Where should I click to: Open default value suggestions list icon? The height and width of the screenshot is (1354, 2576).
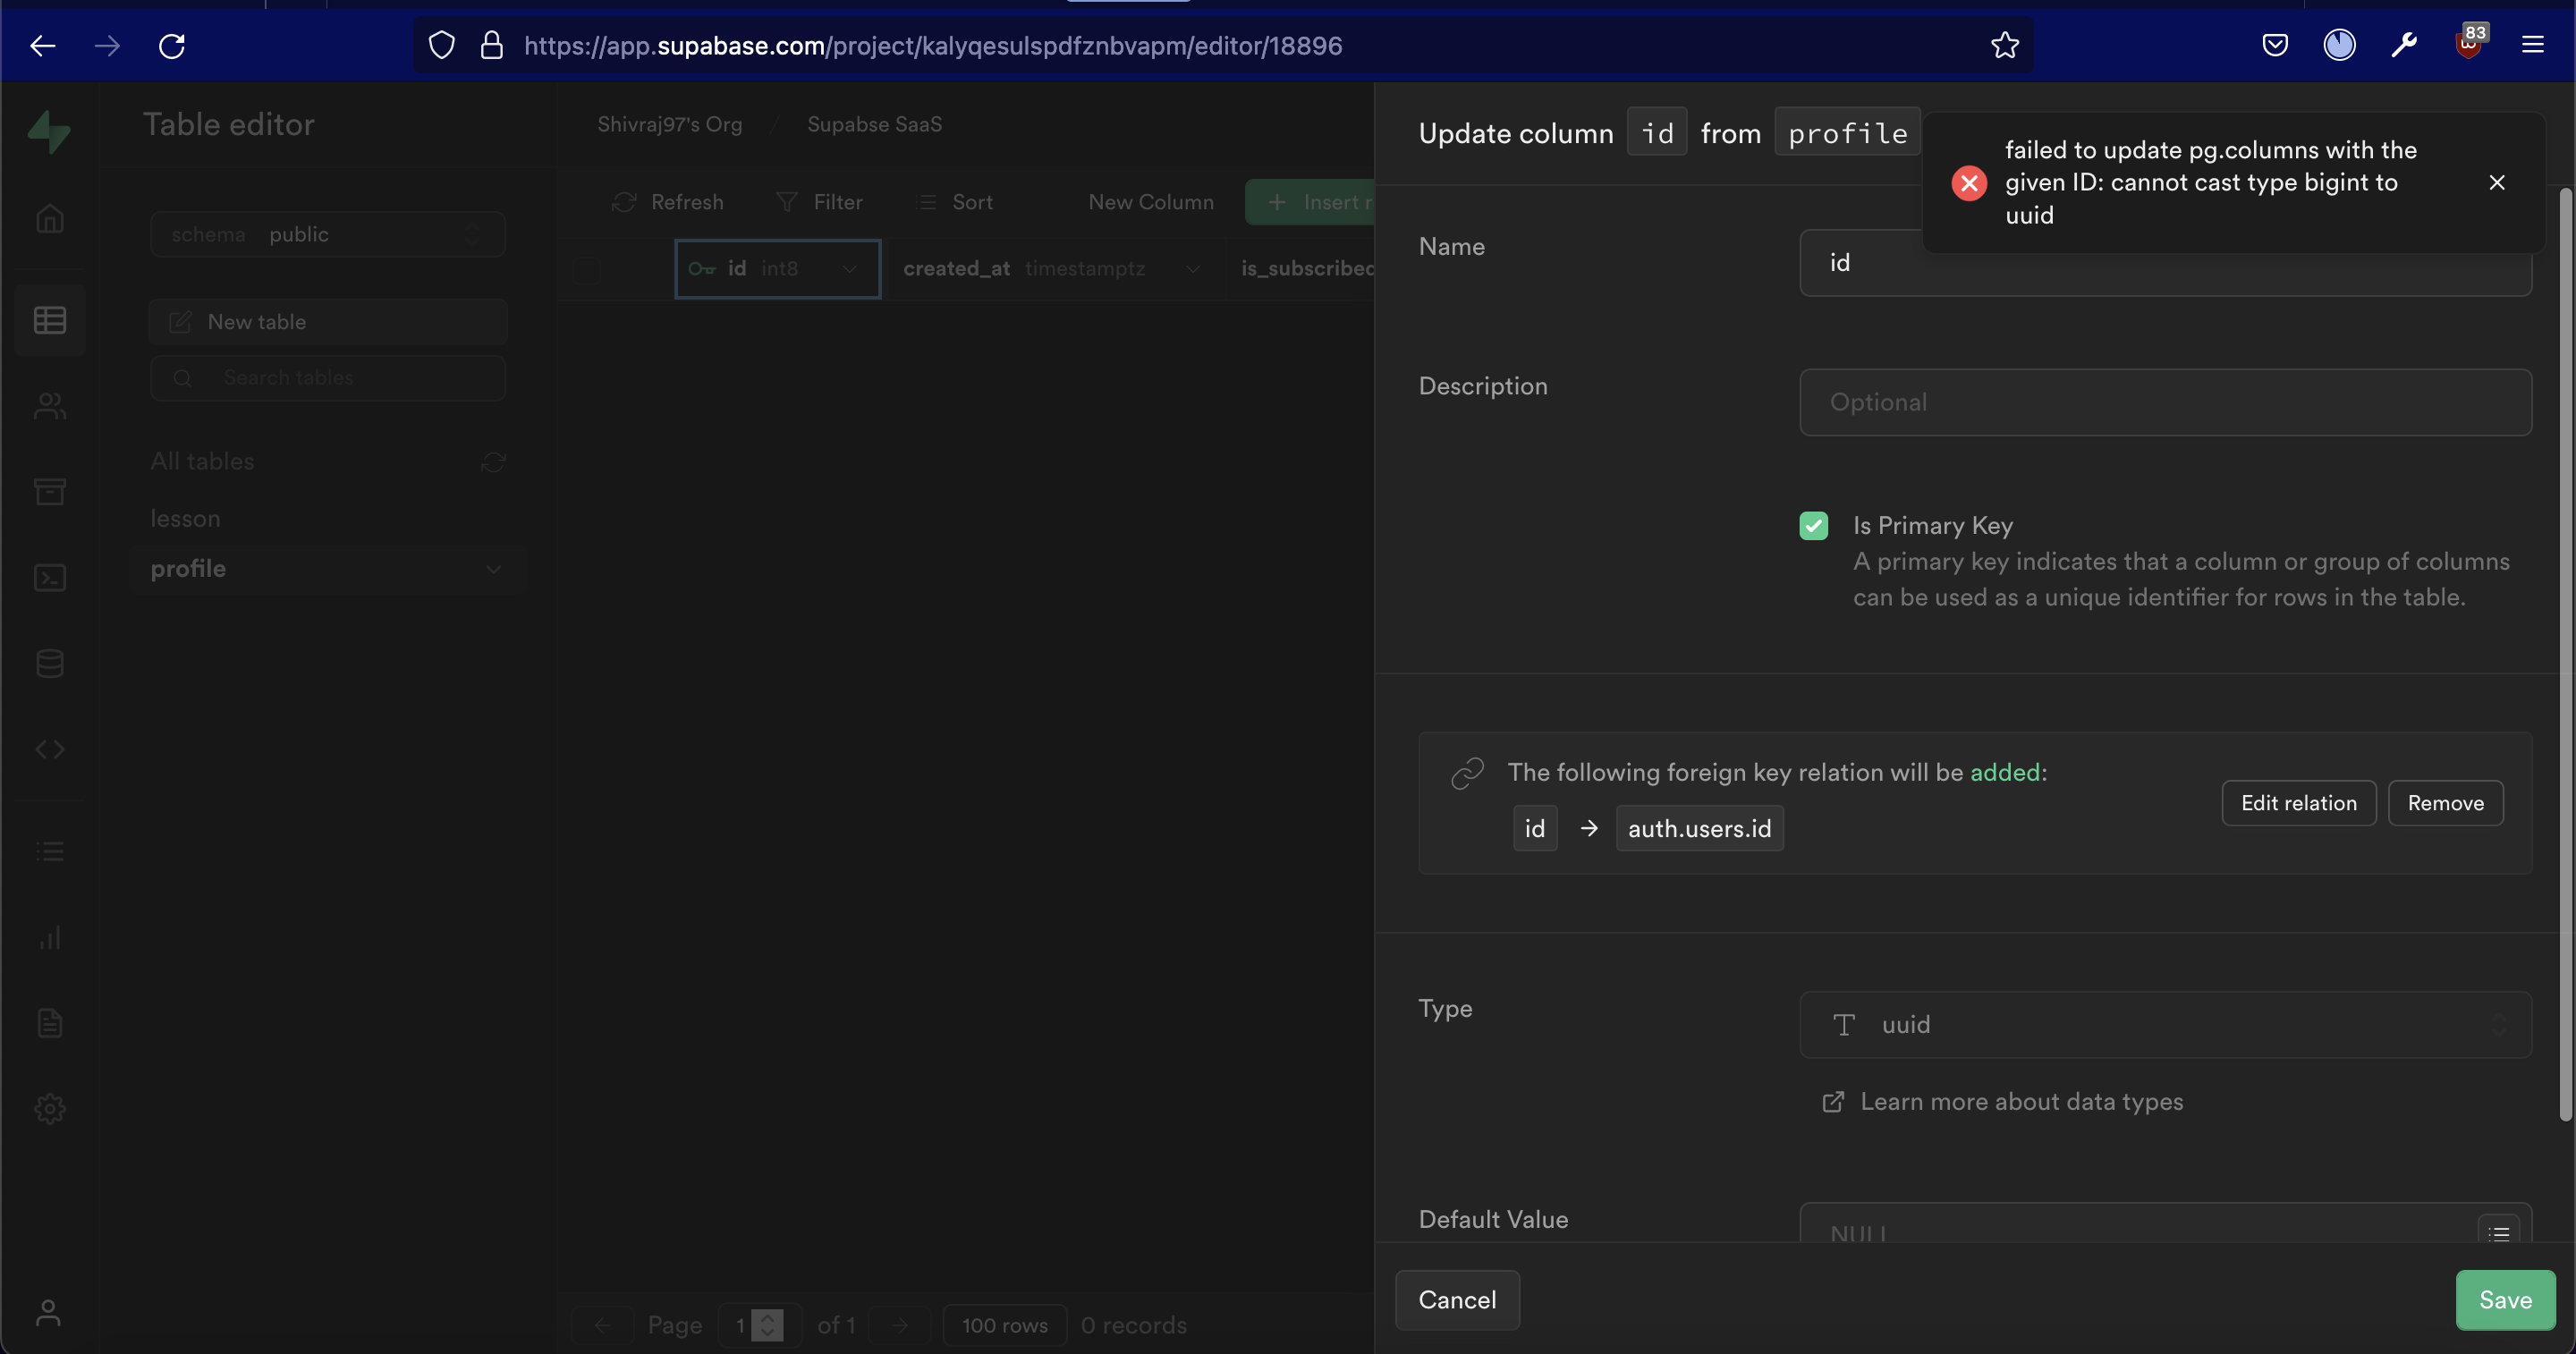tap(2498, 1232)
